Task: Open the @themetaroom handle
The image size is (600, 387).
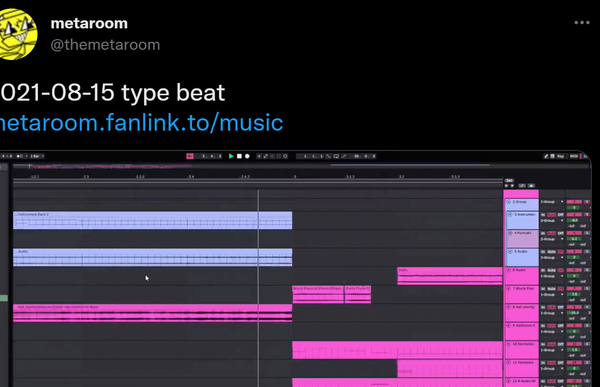Action: coord(105,45)
